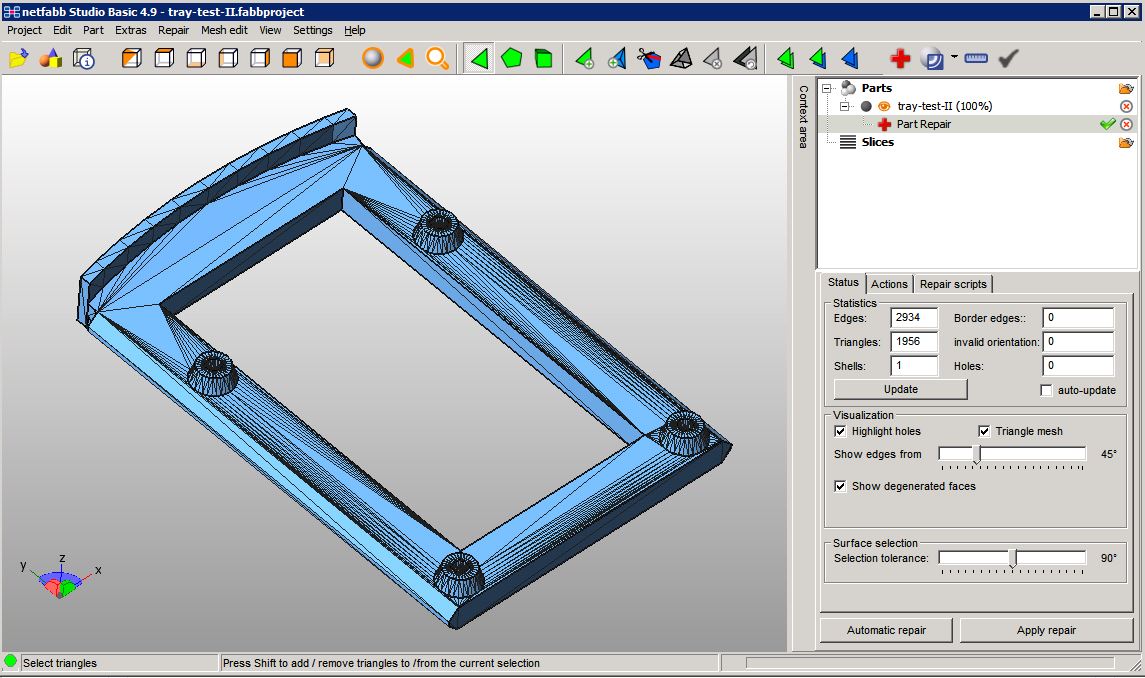Open the part information icon
Image resolution: width=1145 pixels, height=678 pixels.
(86, 58)
